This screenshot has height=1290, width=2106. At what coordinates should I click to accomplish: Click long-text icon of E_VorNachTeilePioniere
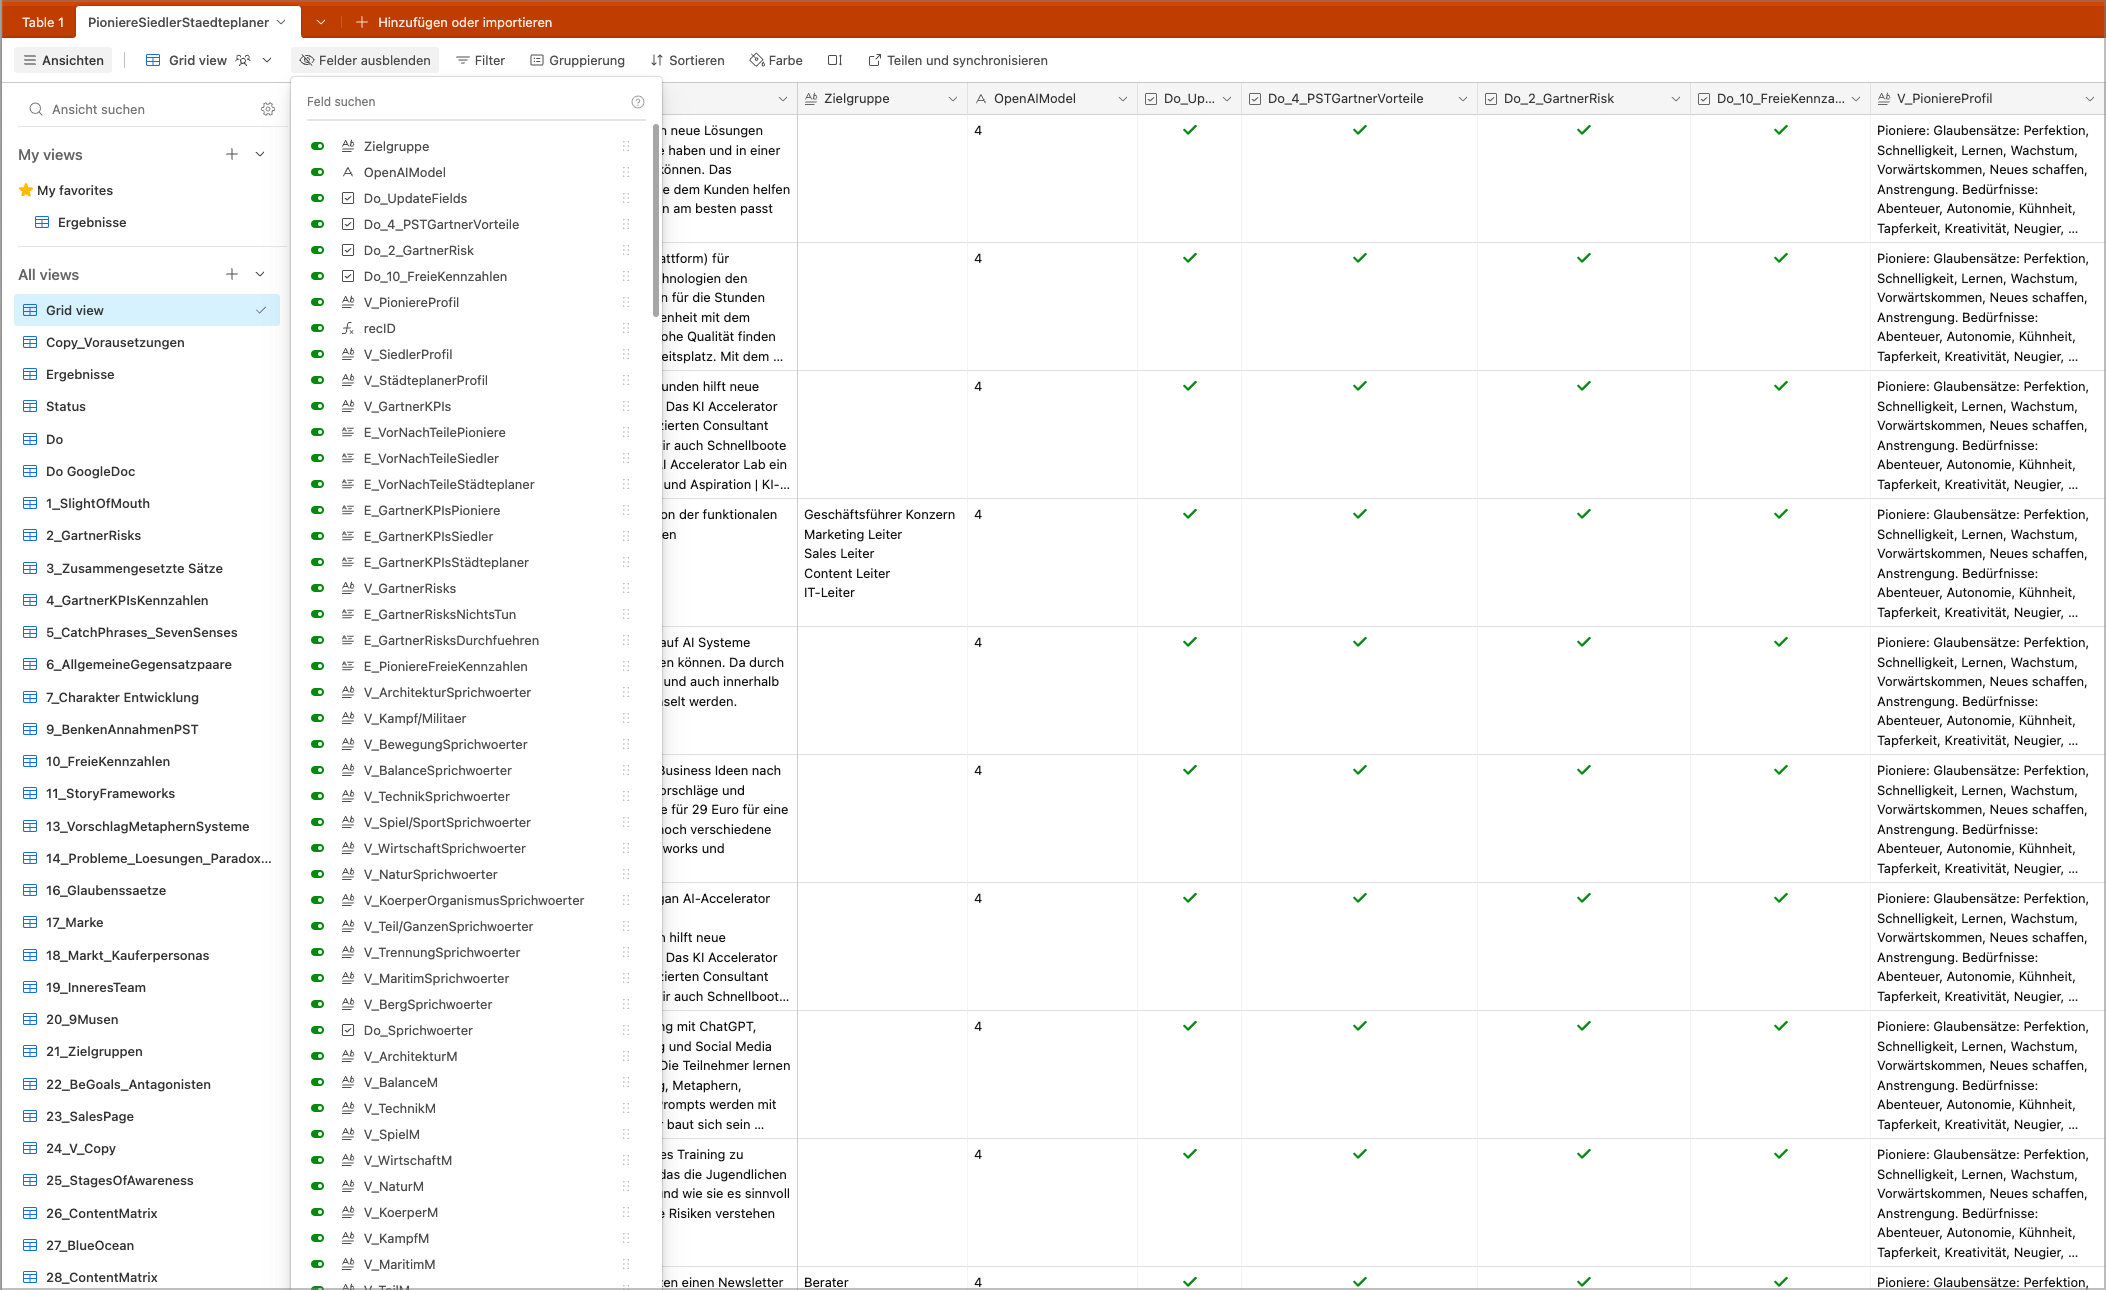pos(348,432)
